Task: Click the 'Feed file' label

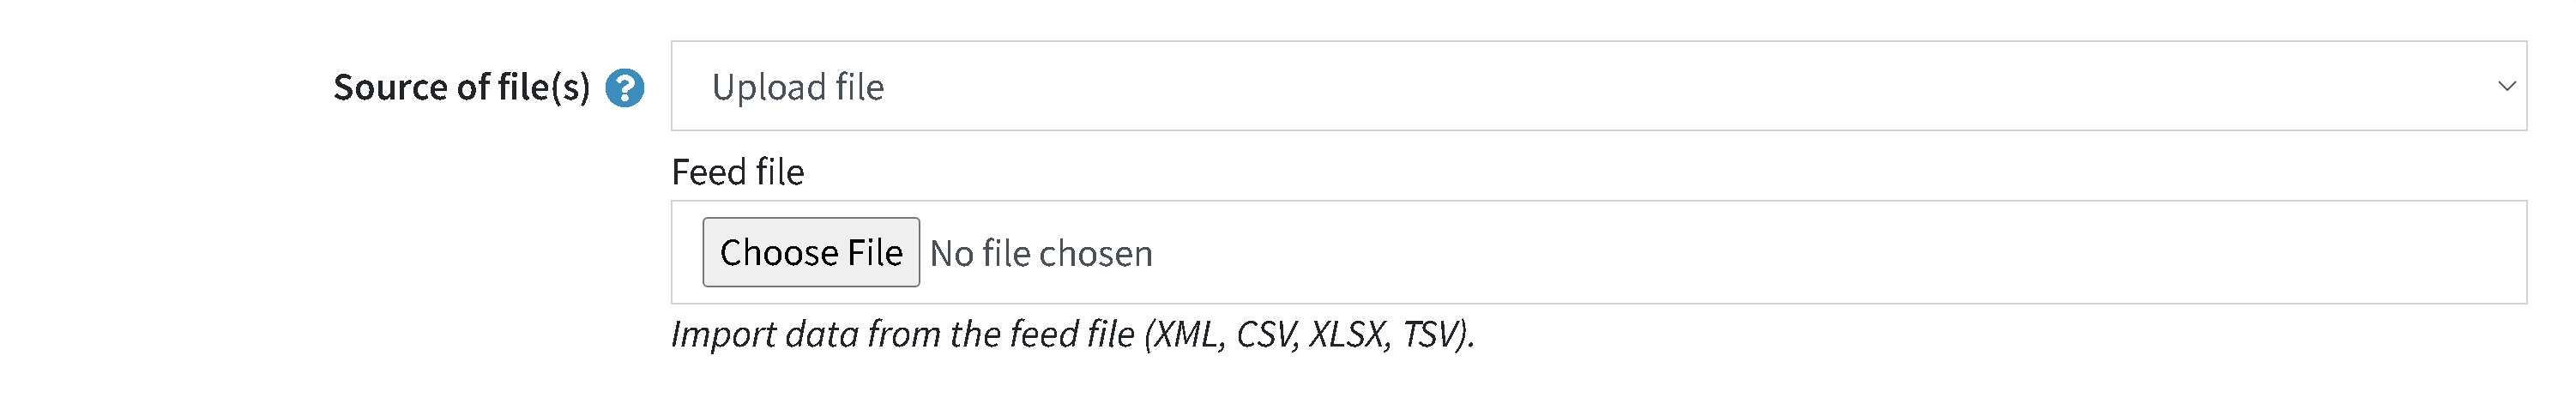Action: (738, 172)
